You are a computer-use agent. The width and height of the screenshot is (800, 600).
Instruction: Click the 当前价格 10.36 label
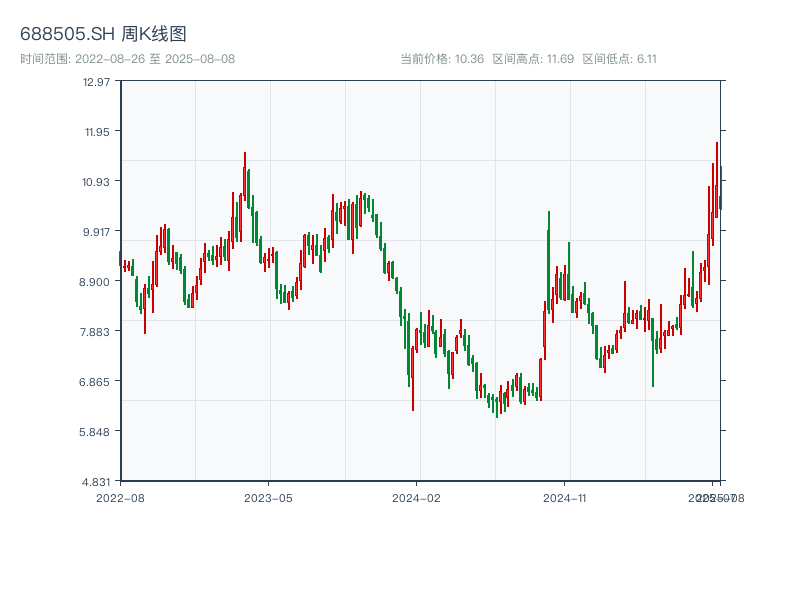tap(442, 59)
